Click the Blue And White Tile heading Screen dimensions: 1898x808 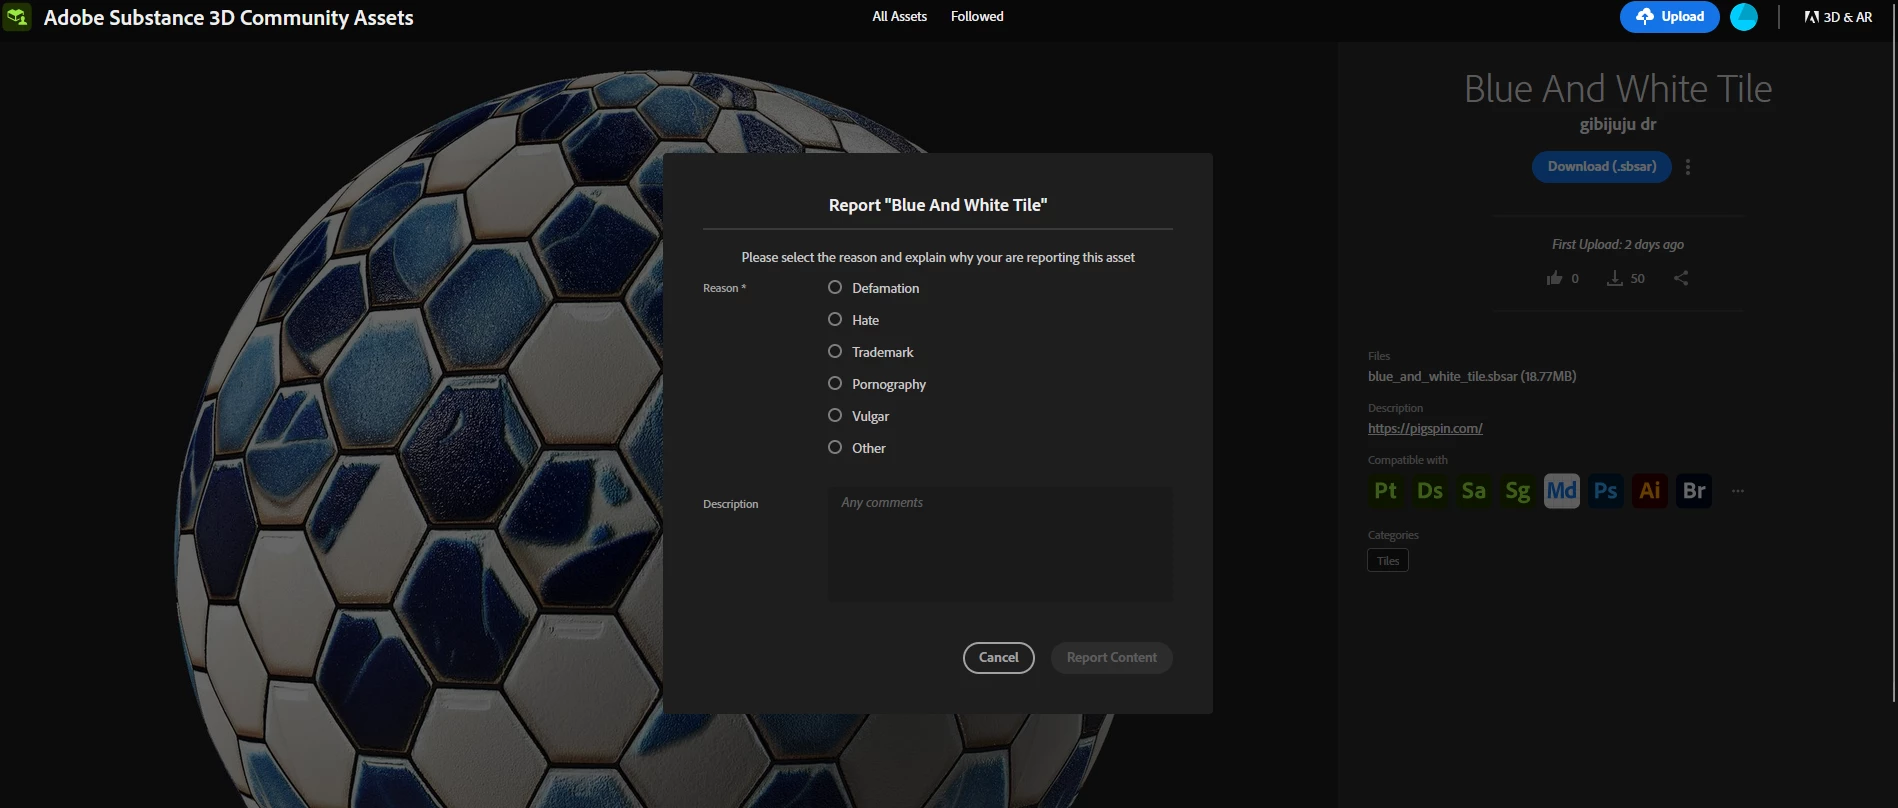coord(1617,89)
